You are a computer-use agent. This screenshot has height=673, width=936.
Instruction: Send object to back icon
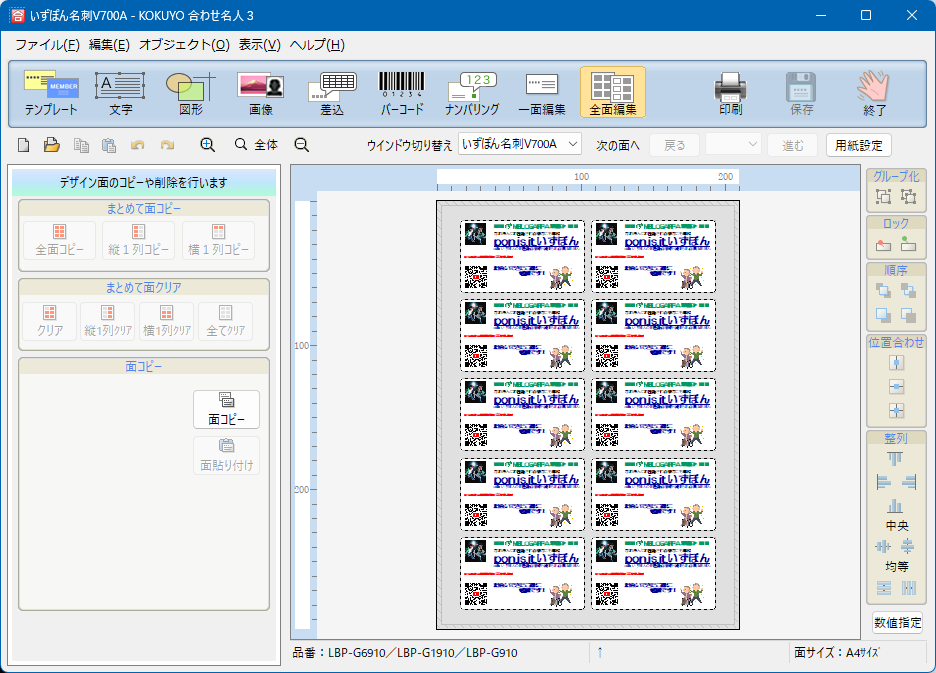point(909,291)
